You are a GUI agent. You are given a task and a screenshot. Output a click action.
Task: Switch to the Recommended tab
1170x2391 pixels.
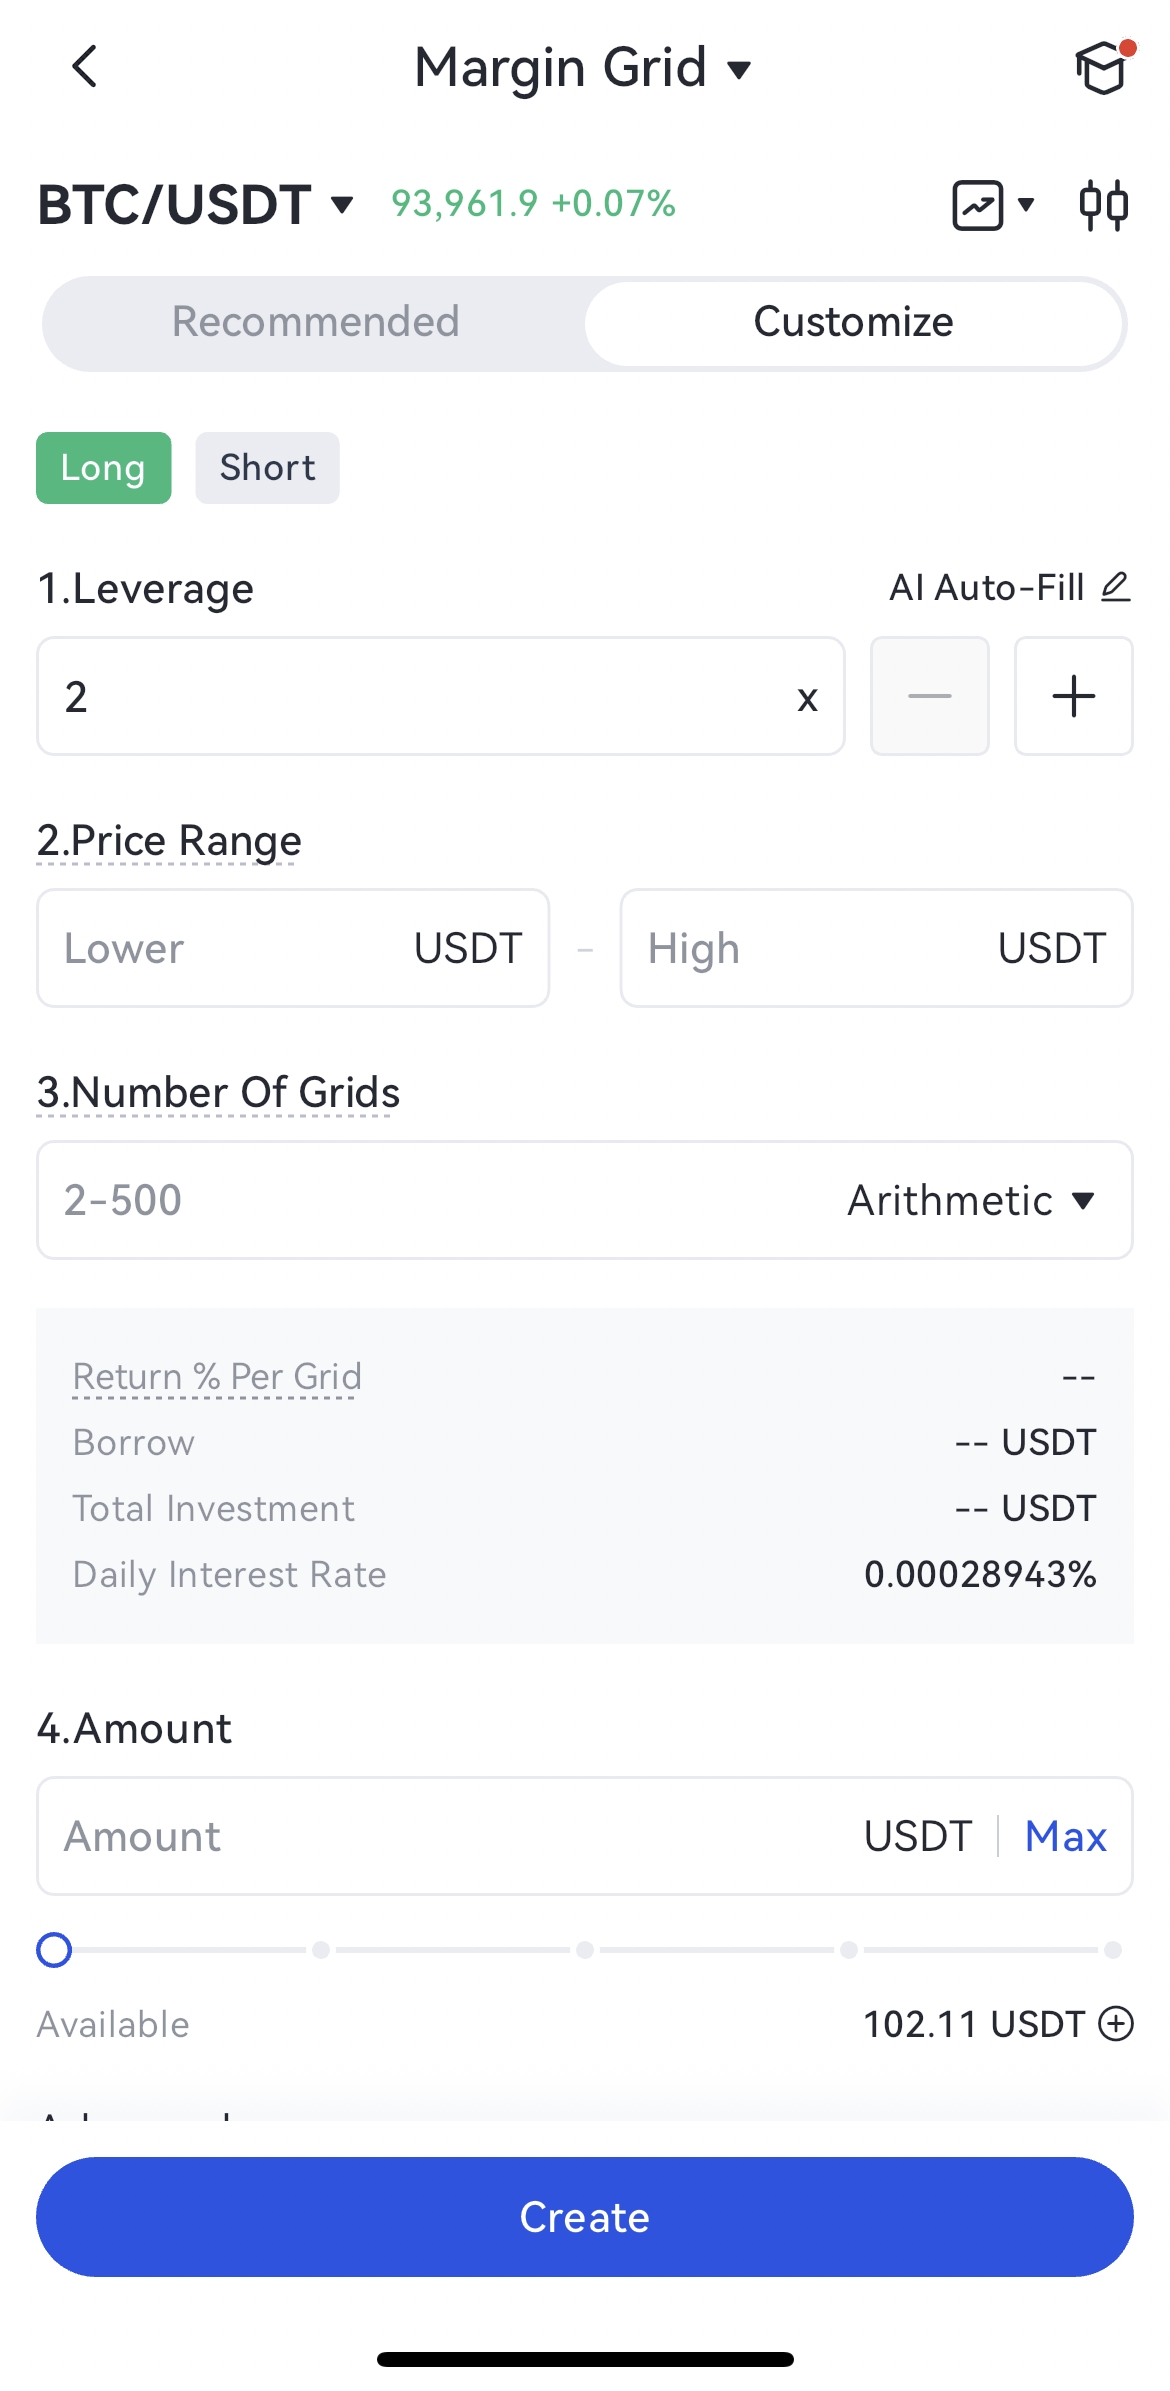[315, 322]
